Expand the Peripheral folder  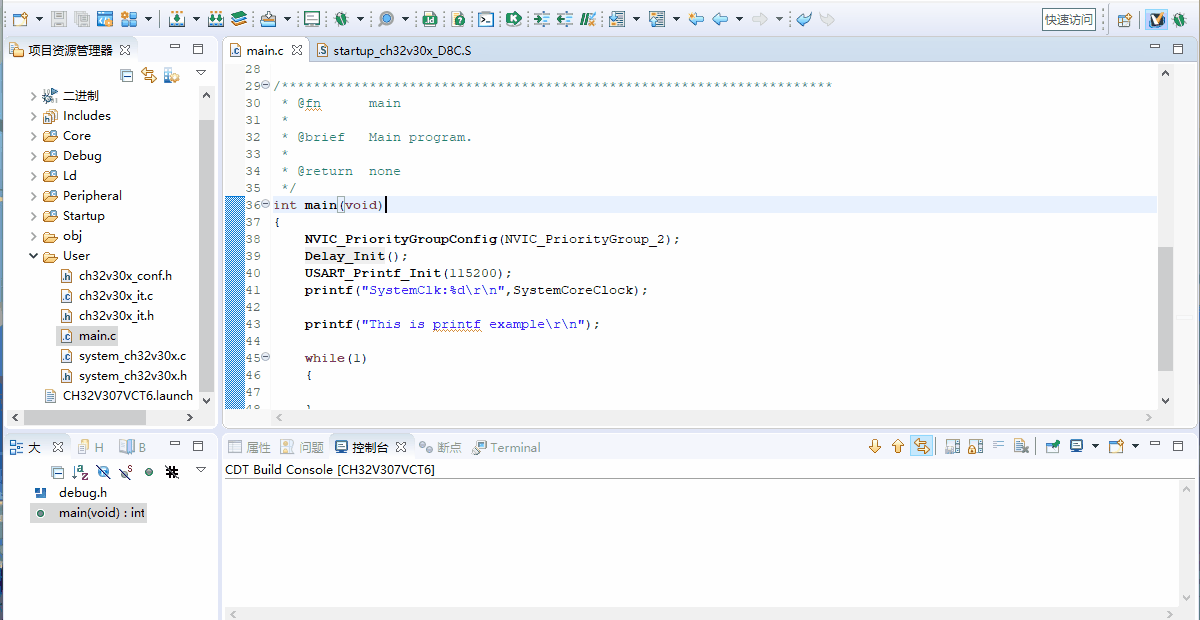34,196
